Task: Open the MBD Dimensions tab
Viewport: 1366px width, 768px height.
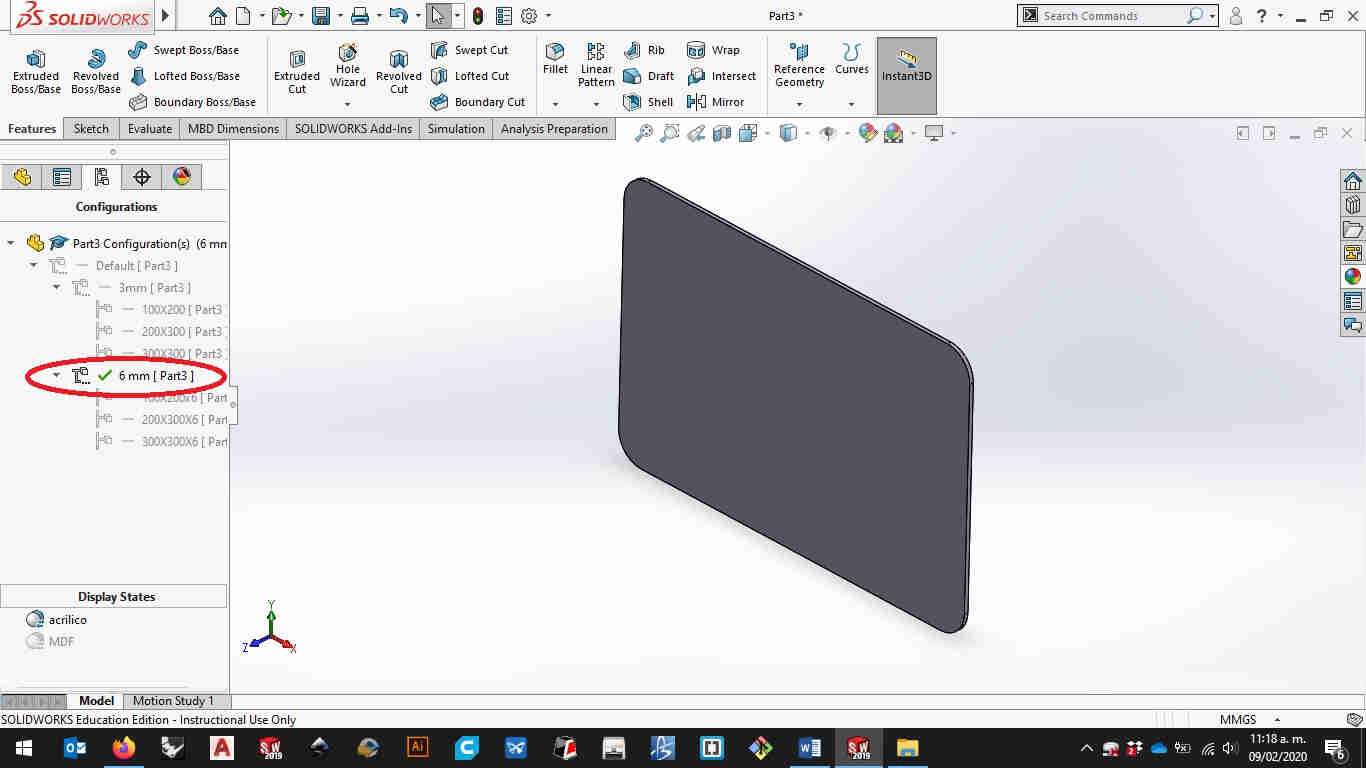Action: point(234,129)
